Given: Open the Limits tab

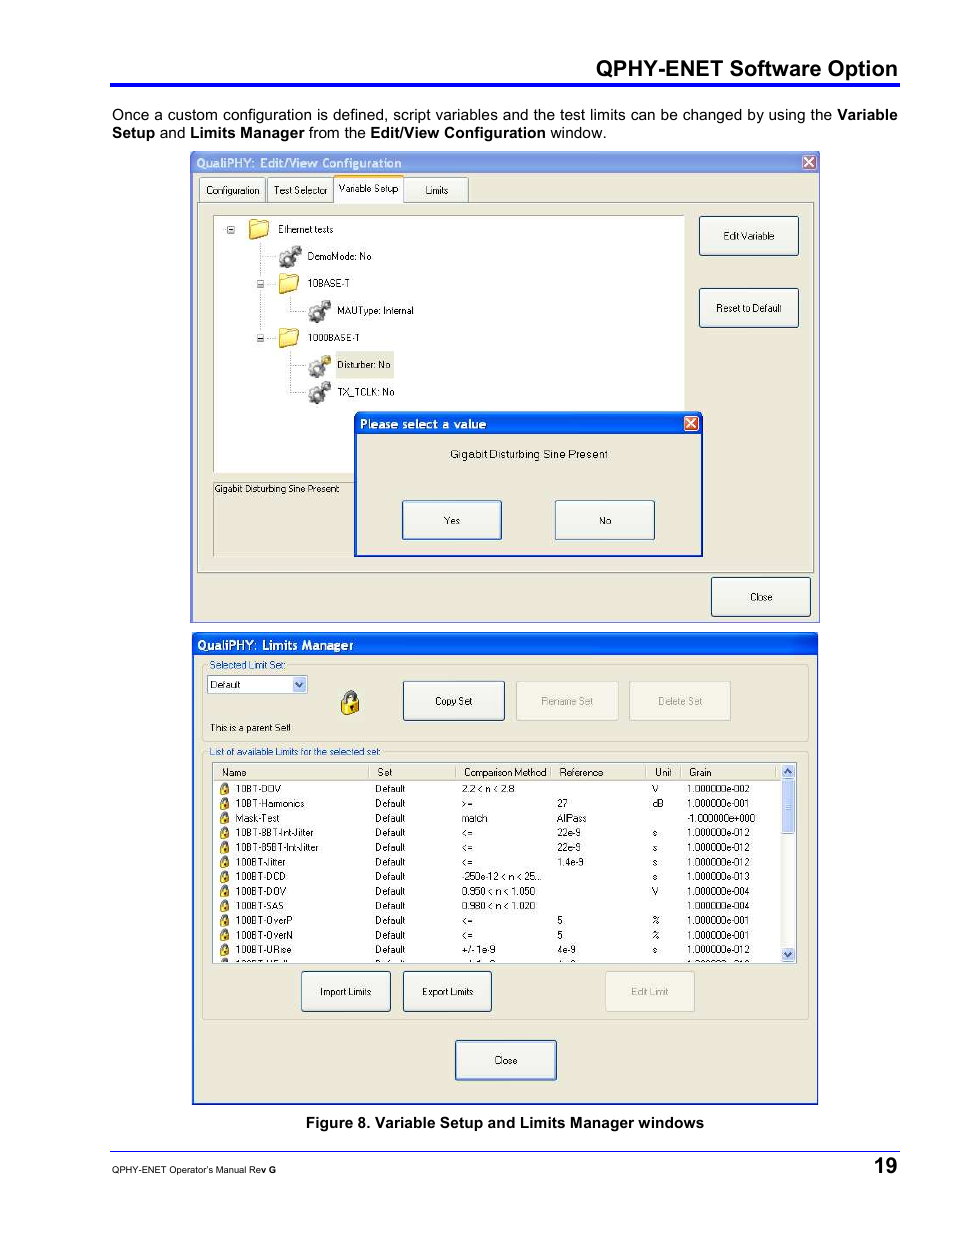Looking at the screenshot, I should tap(436, 190).
